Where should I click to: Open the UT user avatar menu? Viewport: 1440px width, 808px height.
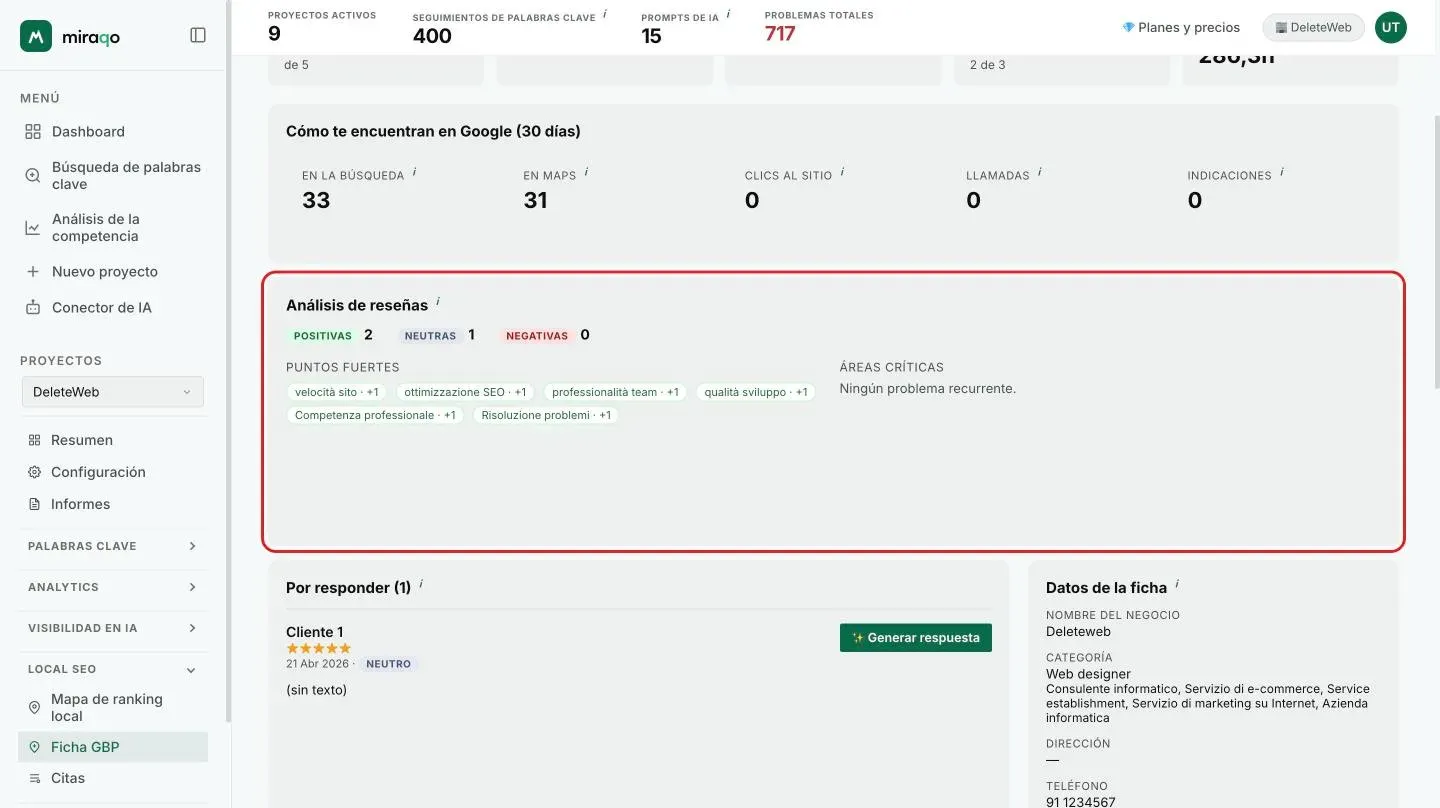tap(1391, 28)
